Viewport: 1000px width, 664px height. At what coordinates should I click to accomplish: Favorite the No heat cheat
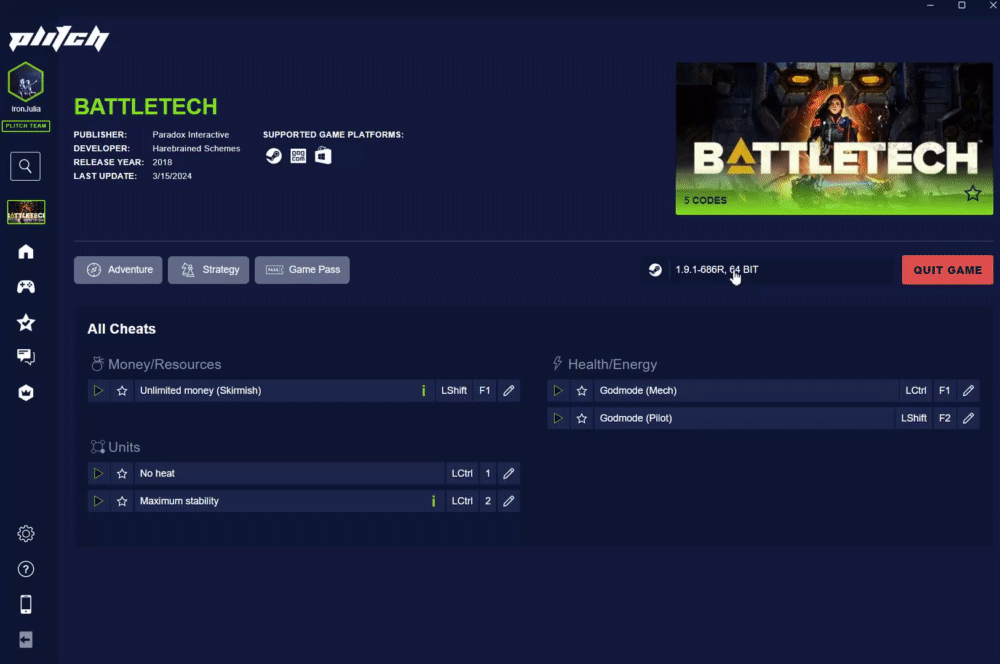coord(122,473)
